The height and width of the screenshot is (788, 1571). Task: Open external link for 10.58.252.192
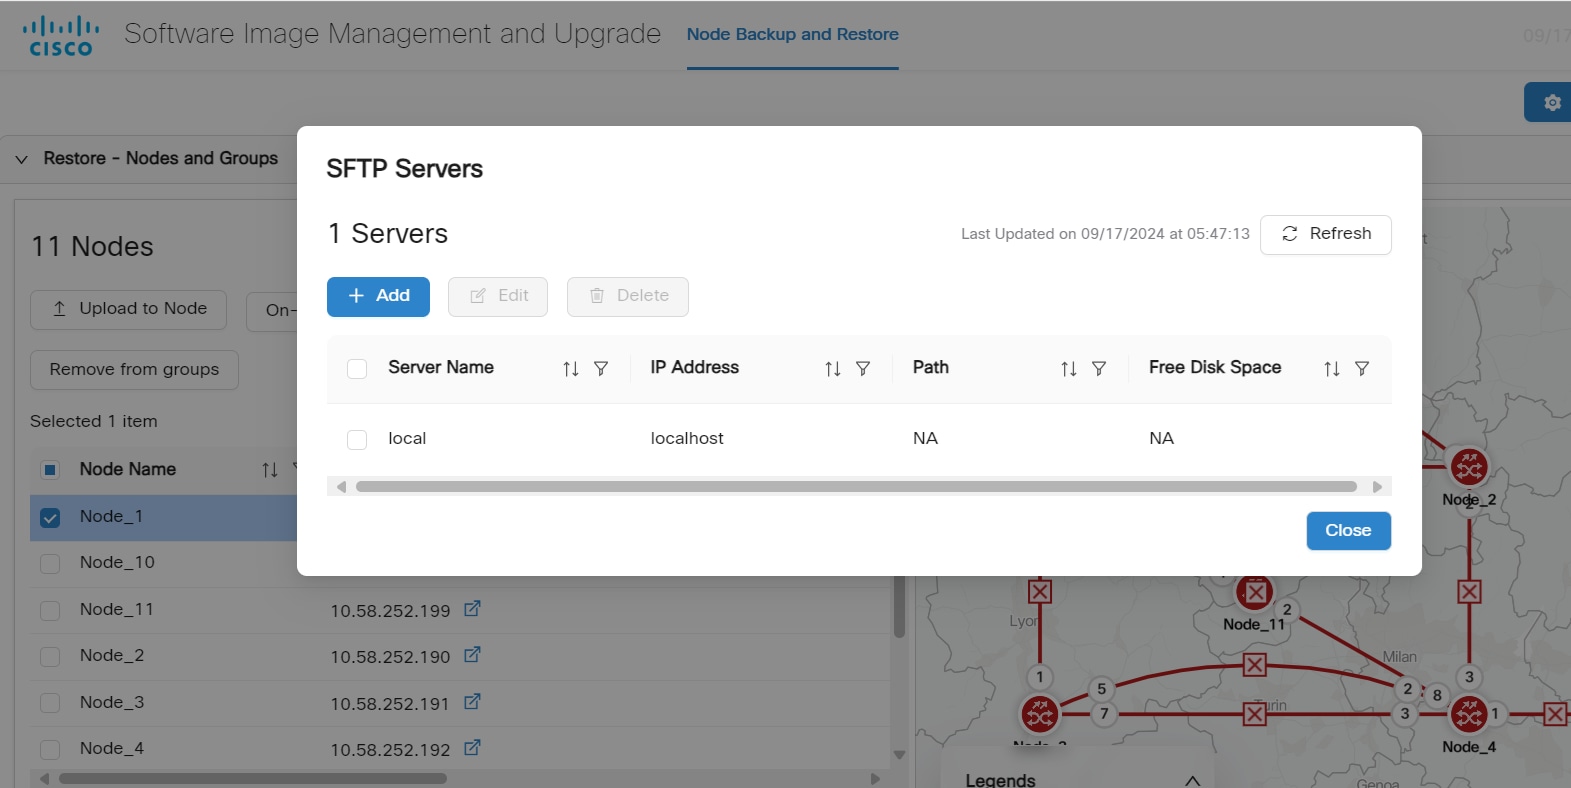(472, 748)
